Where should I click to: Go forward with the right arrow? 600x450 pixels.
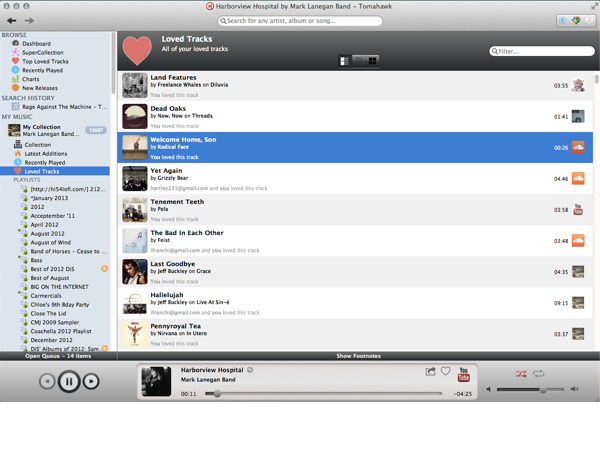pyautogui.click(x=29, y=21)
